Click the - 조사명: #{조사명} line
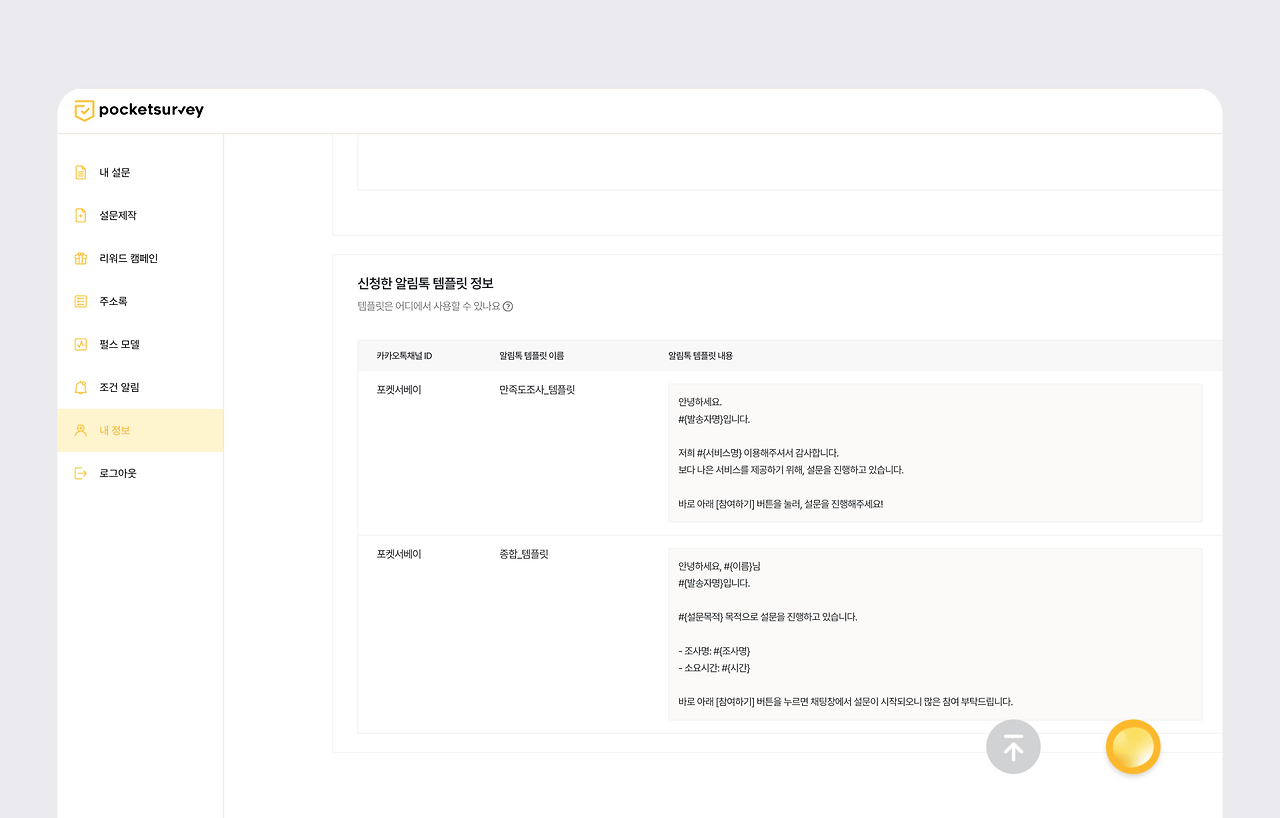1280x818 pixels. click(714, 651)
